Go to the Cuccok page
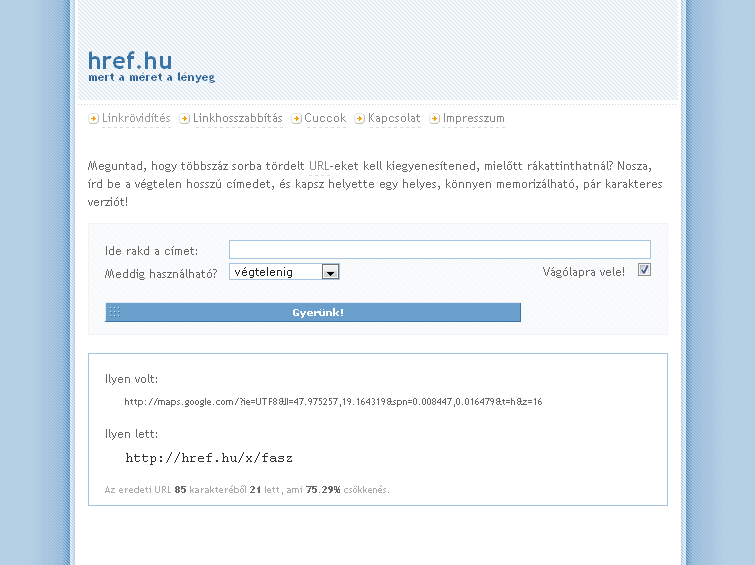This screenshot has height=565, width=755. pos(325,118)
